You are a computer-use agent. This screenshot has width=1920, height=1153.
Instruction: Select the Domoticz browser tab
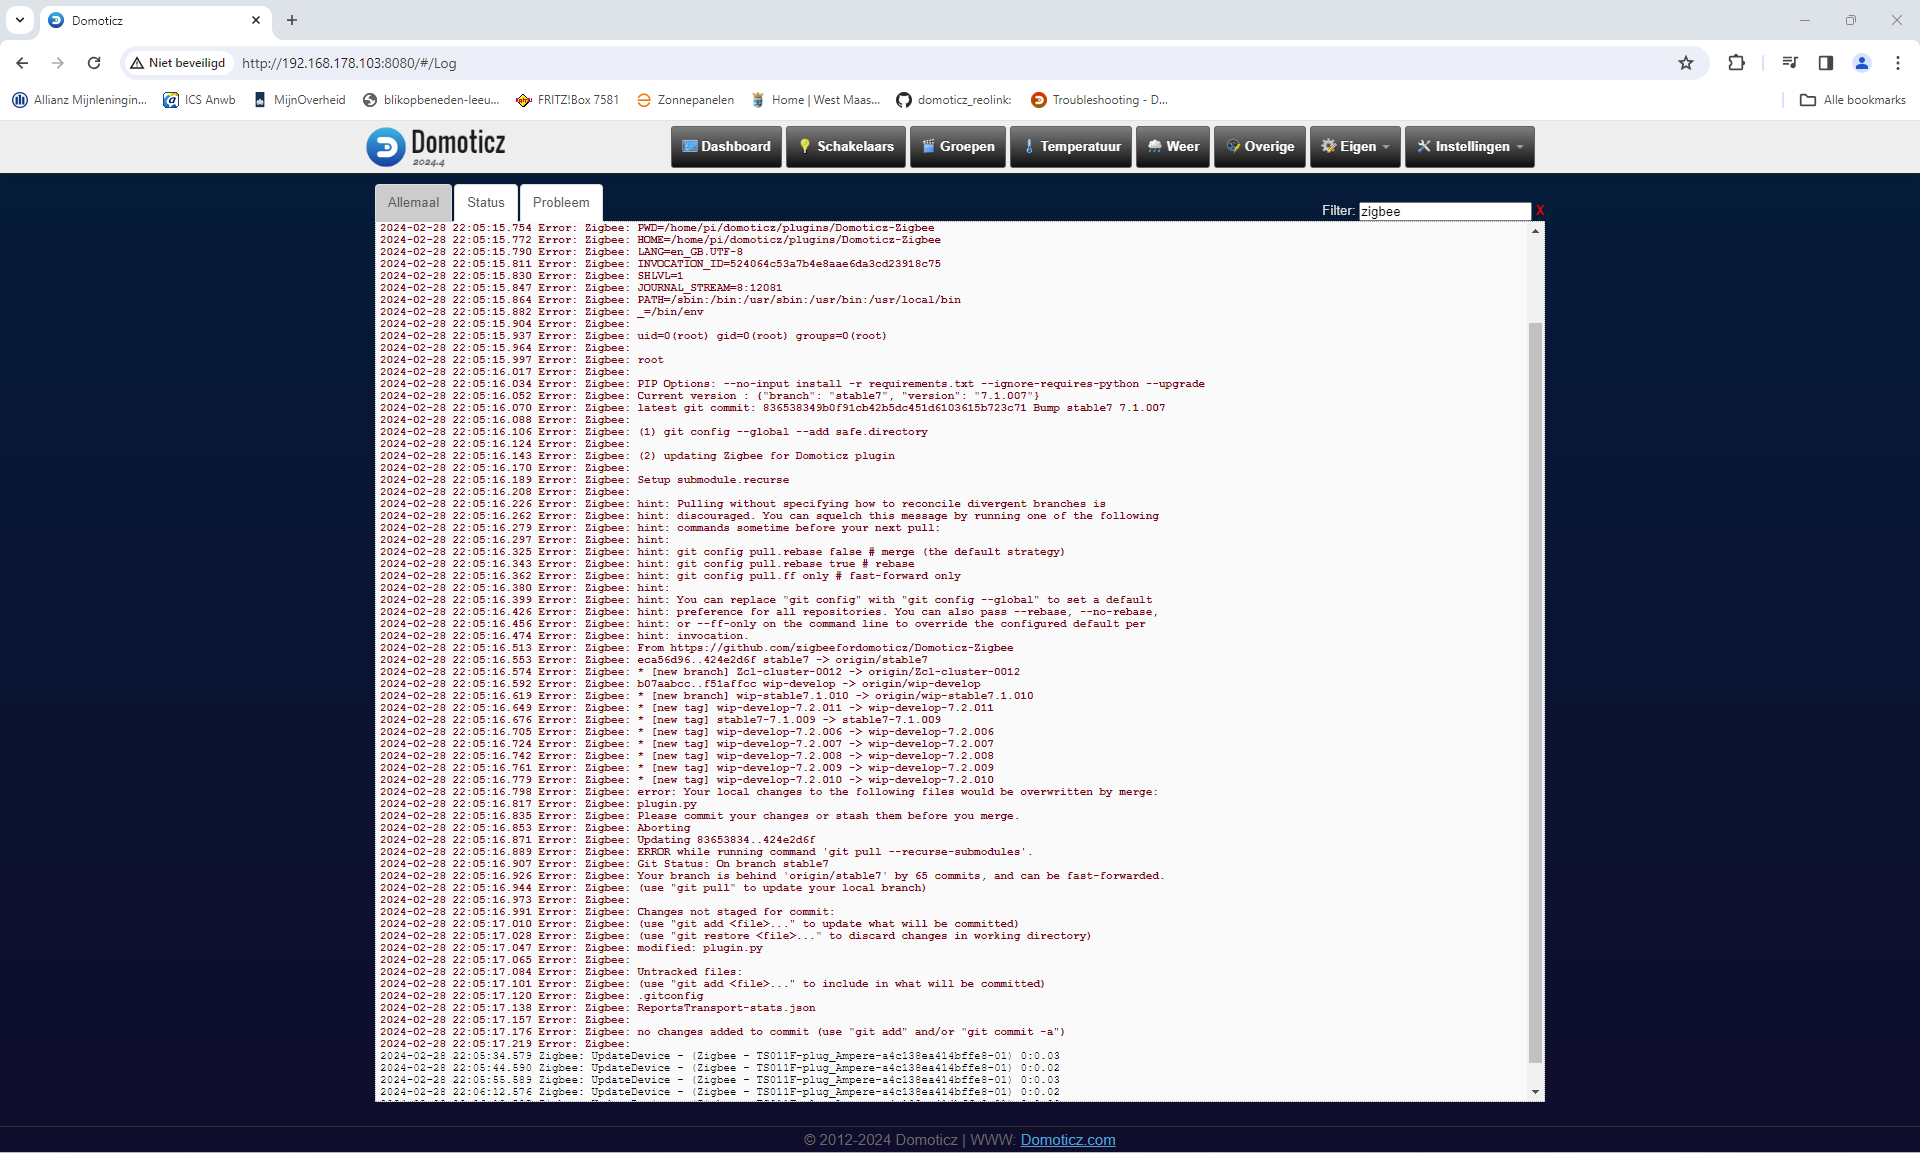[x=155, y=20]
